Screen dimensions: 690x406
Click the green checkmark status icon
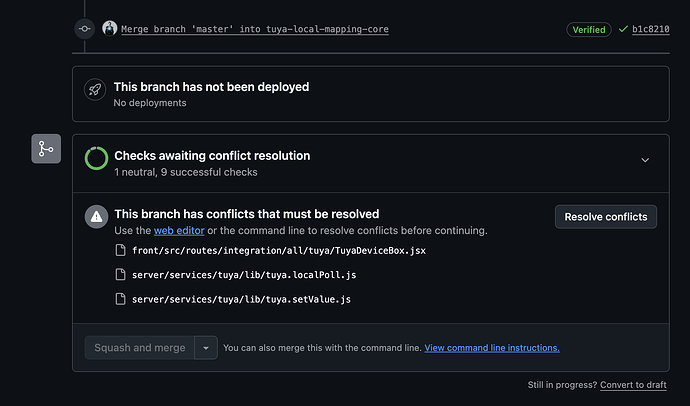623,29
